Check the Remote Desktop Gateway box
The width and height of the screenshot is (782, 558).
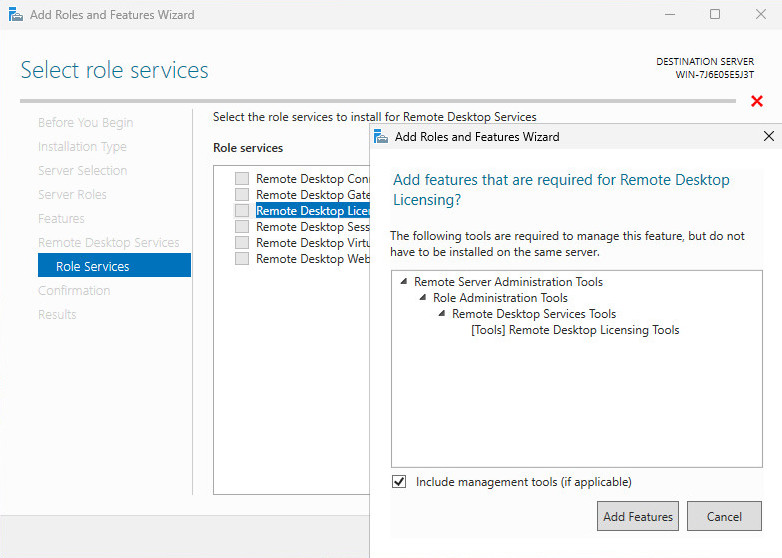pos(242,194)
